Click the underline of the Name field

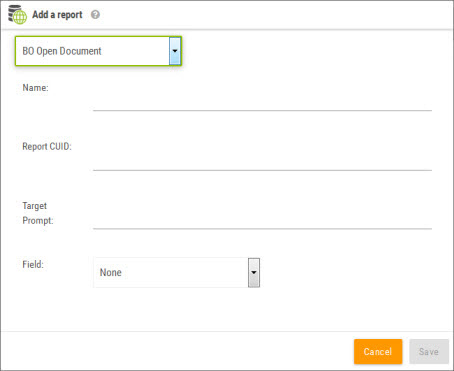coord(262,110)
